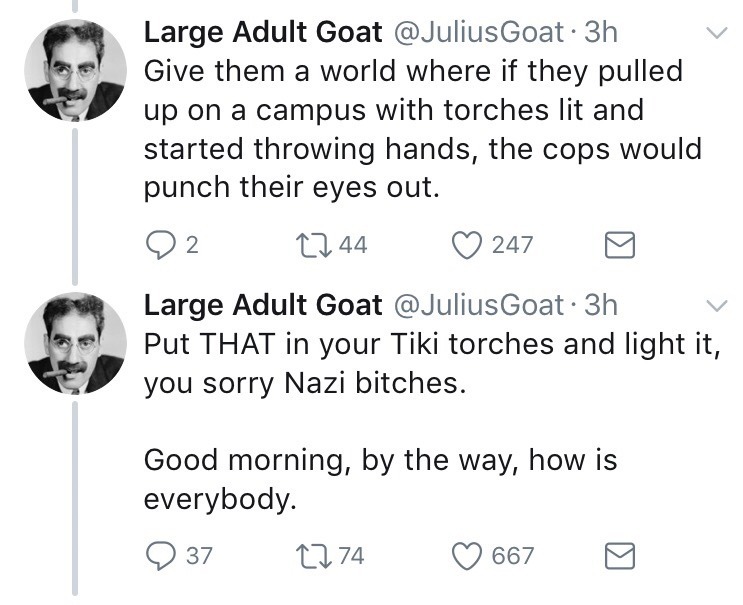
Task: Open profile picture on first tweet
Action: tap(75, 71)
